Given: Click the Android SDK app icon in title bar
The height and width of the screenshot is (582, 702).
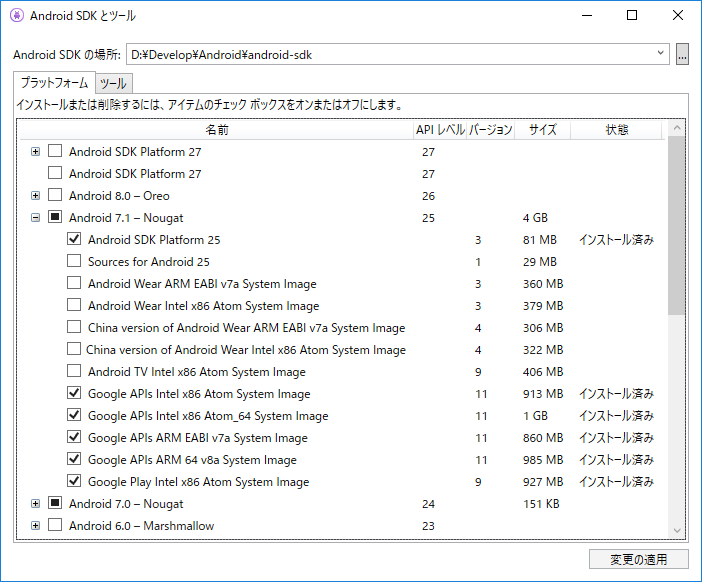Looking at the screenshot, I should click(x=17, y=16).
